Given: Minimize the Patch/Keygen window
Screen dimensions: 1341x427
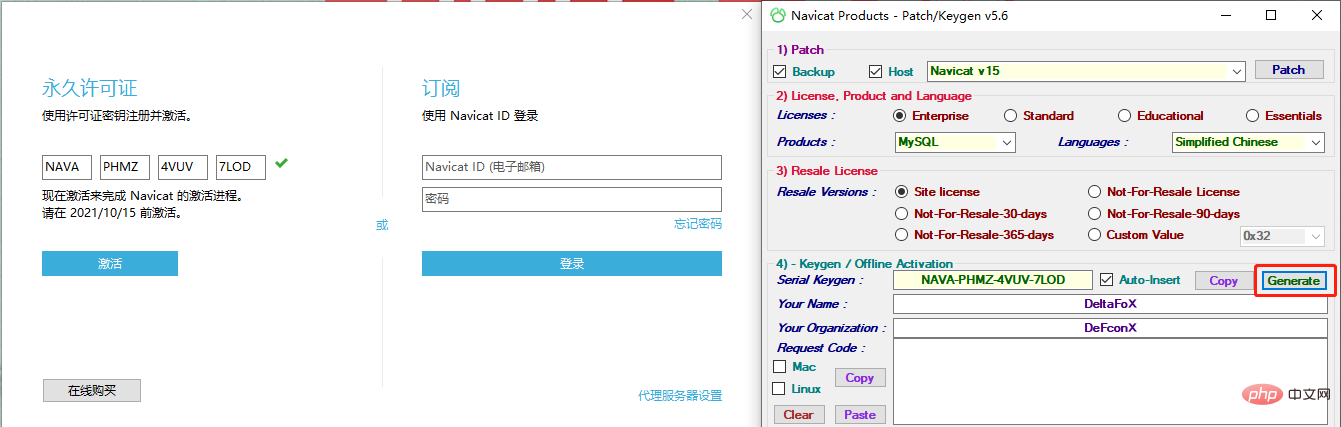Looking at the screenshot, I should [x=1228, y=15].
